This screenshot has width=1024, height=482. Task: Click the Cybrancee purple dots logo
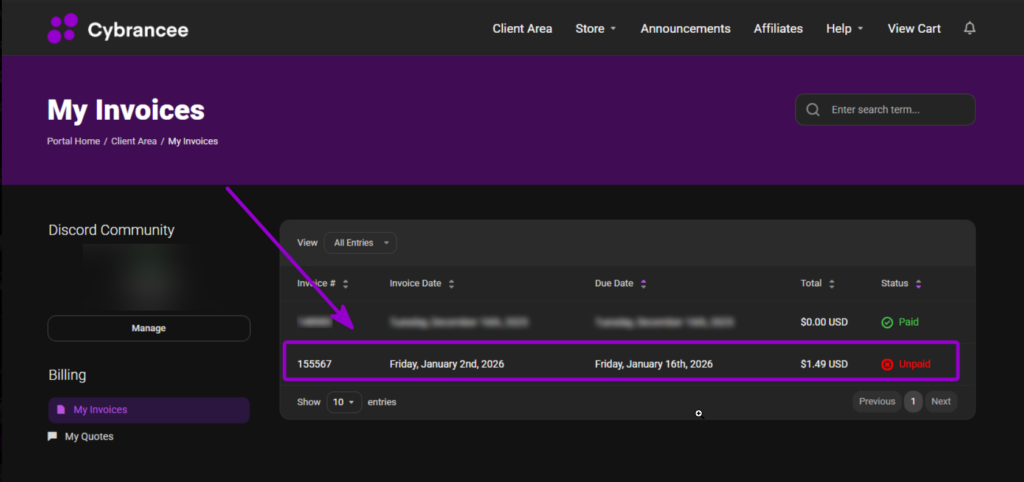coord(63,28)
